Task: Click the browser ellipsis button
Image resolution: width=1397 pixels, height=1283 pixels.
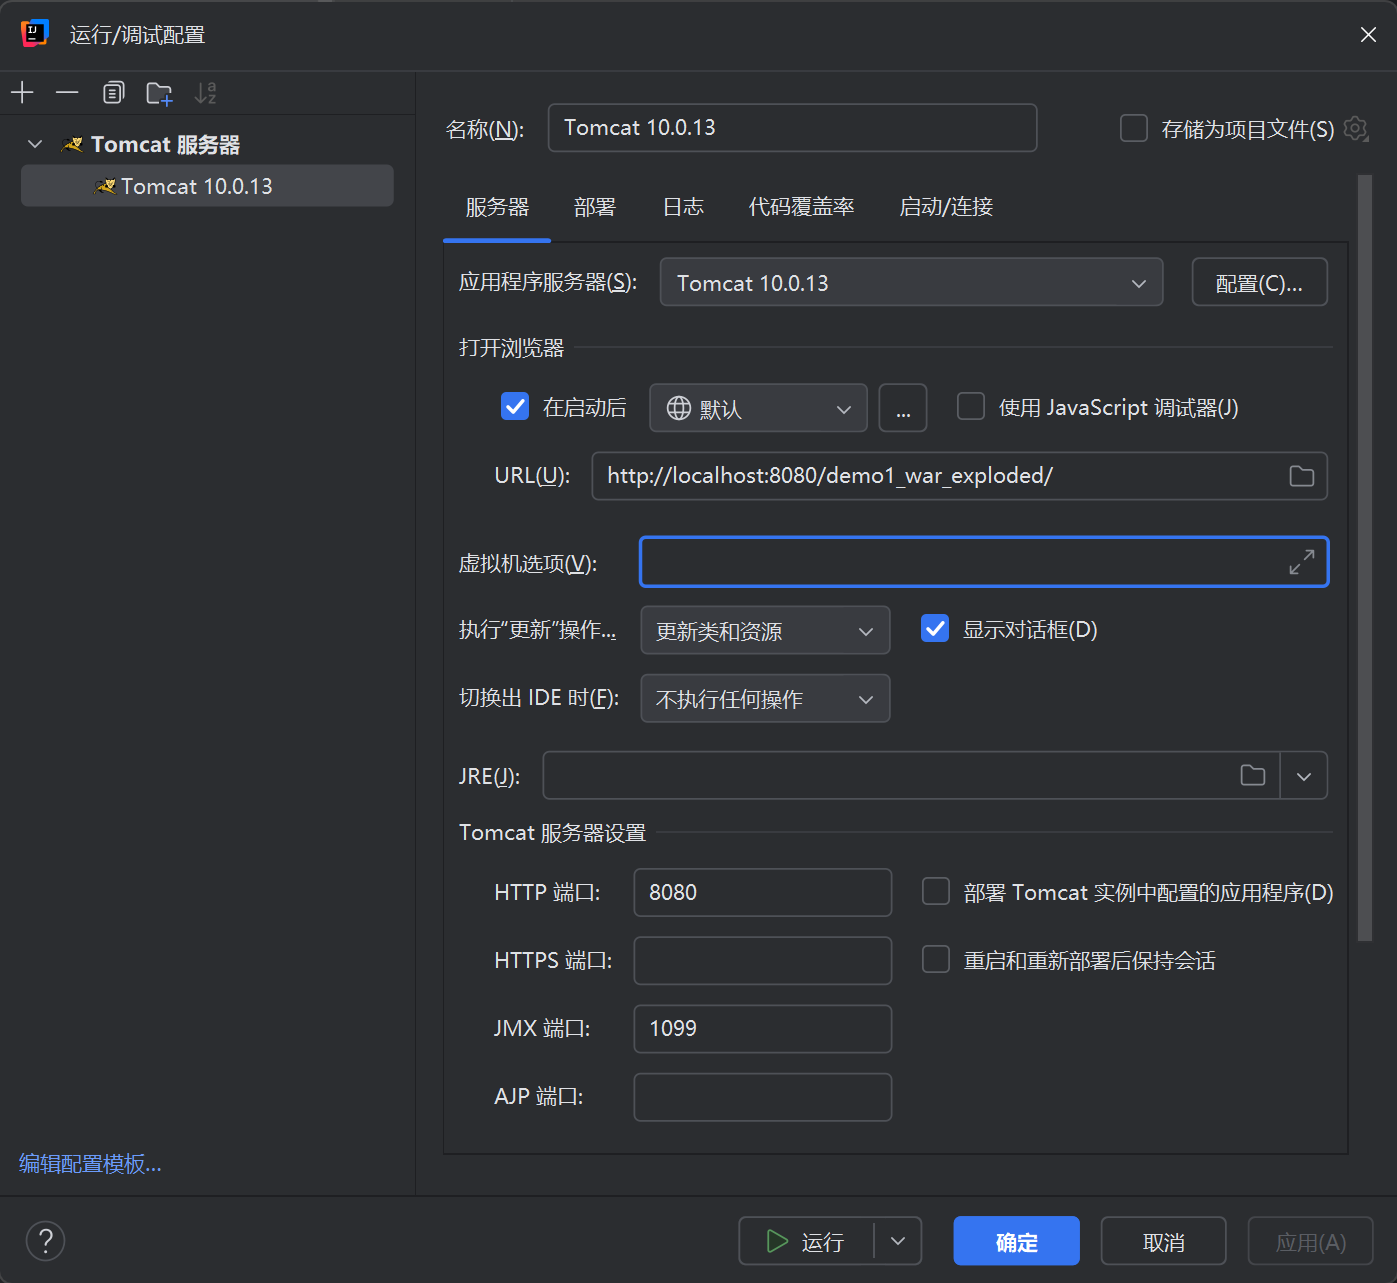Action: pos(903,408)
